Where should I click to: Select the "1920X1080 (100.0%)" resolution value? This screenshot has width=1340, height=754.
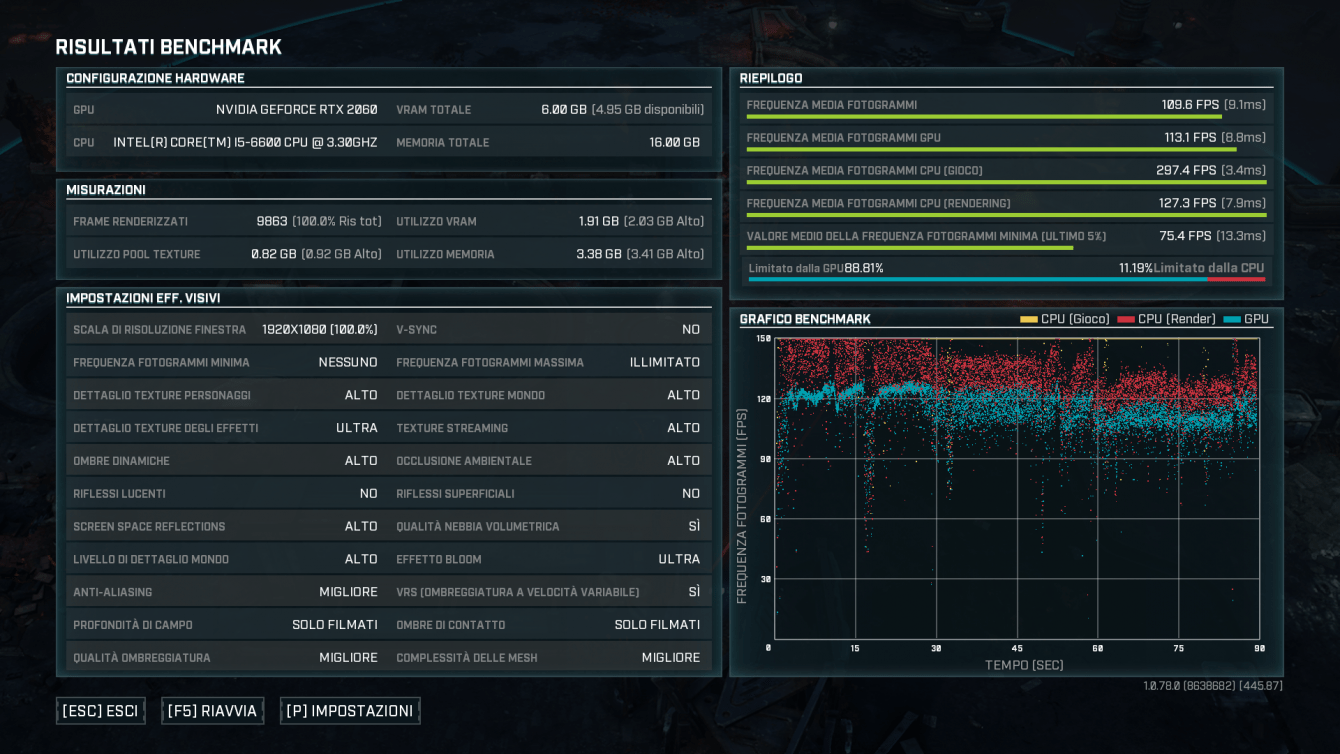pos(320,330)
